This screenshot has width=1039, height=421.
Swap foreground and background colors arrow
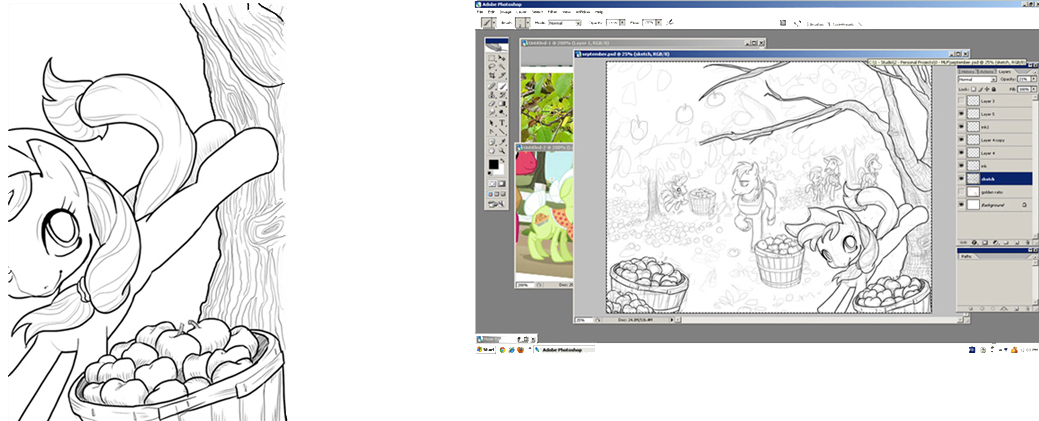point(503,160)
